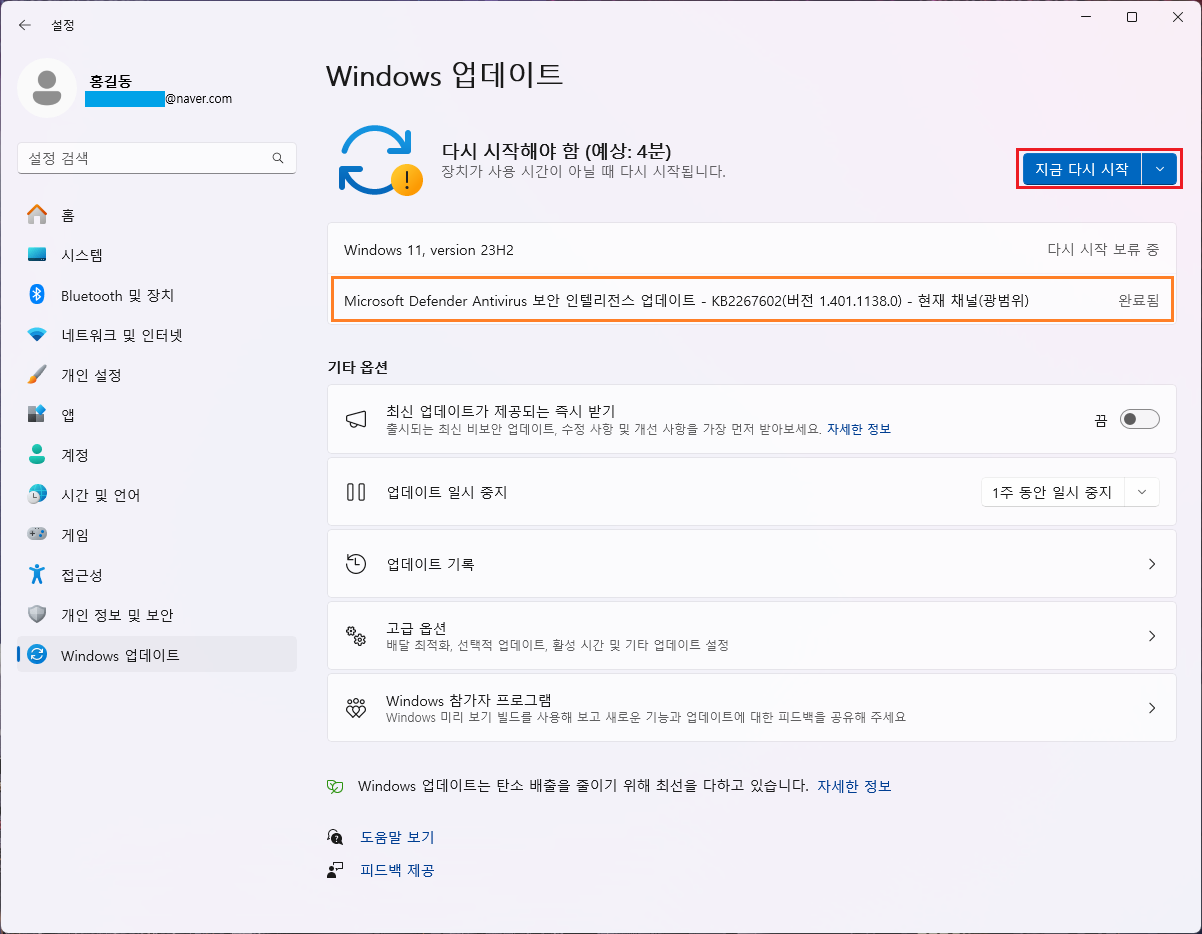Image resolution: width=1202 pixels, height=934 pixels.
Task: Go to 시스템 settings
Action: click(x=157, y=255)
